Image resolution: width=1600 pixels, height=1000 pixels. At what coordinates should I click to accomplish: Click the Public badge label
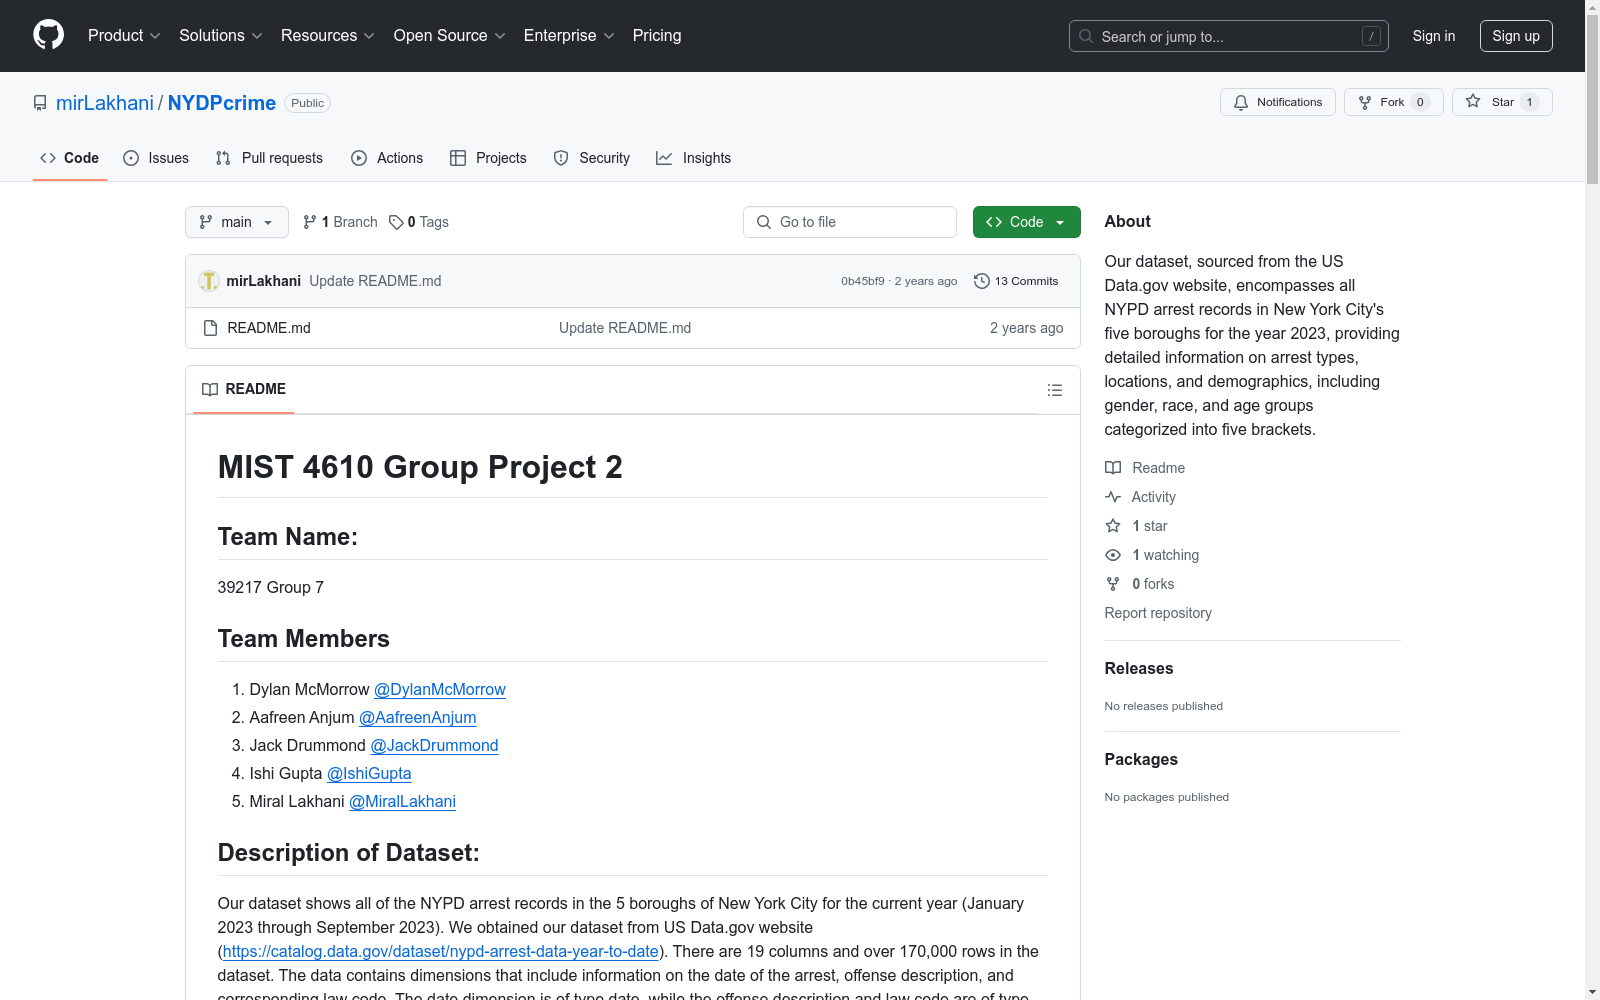[308, 103]
